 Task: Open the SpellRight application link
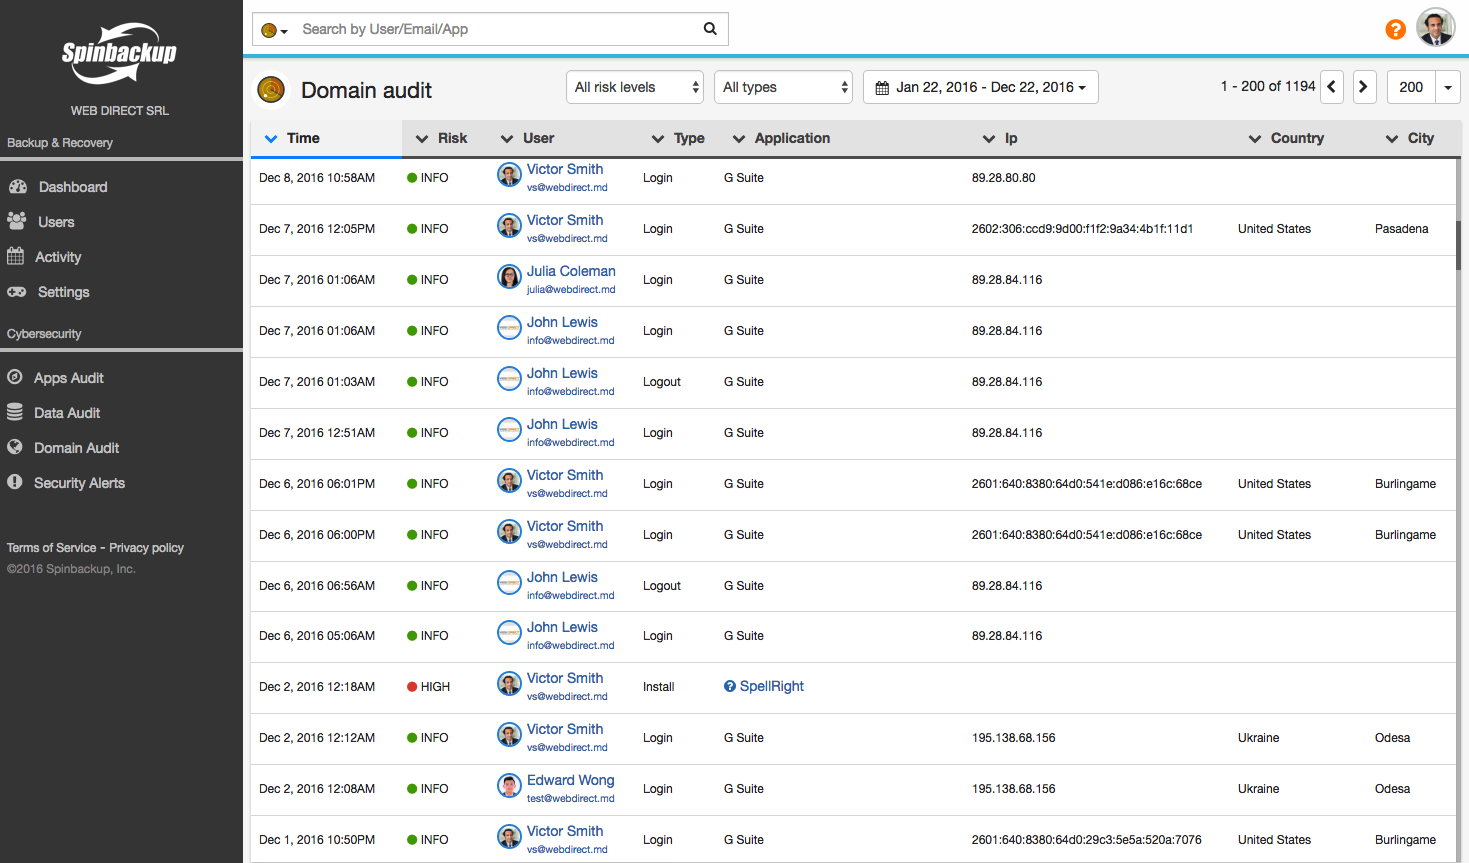(772, 686)
